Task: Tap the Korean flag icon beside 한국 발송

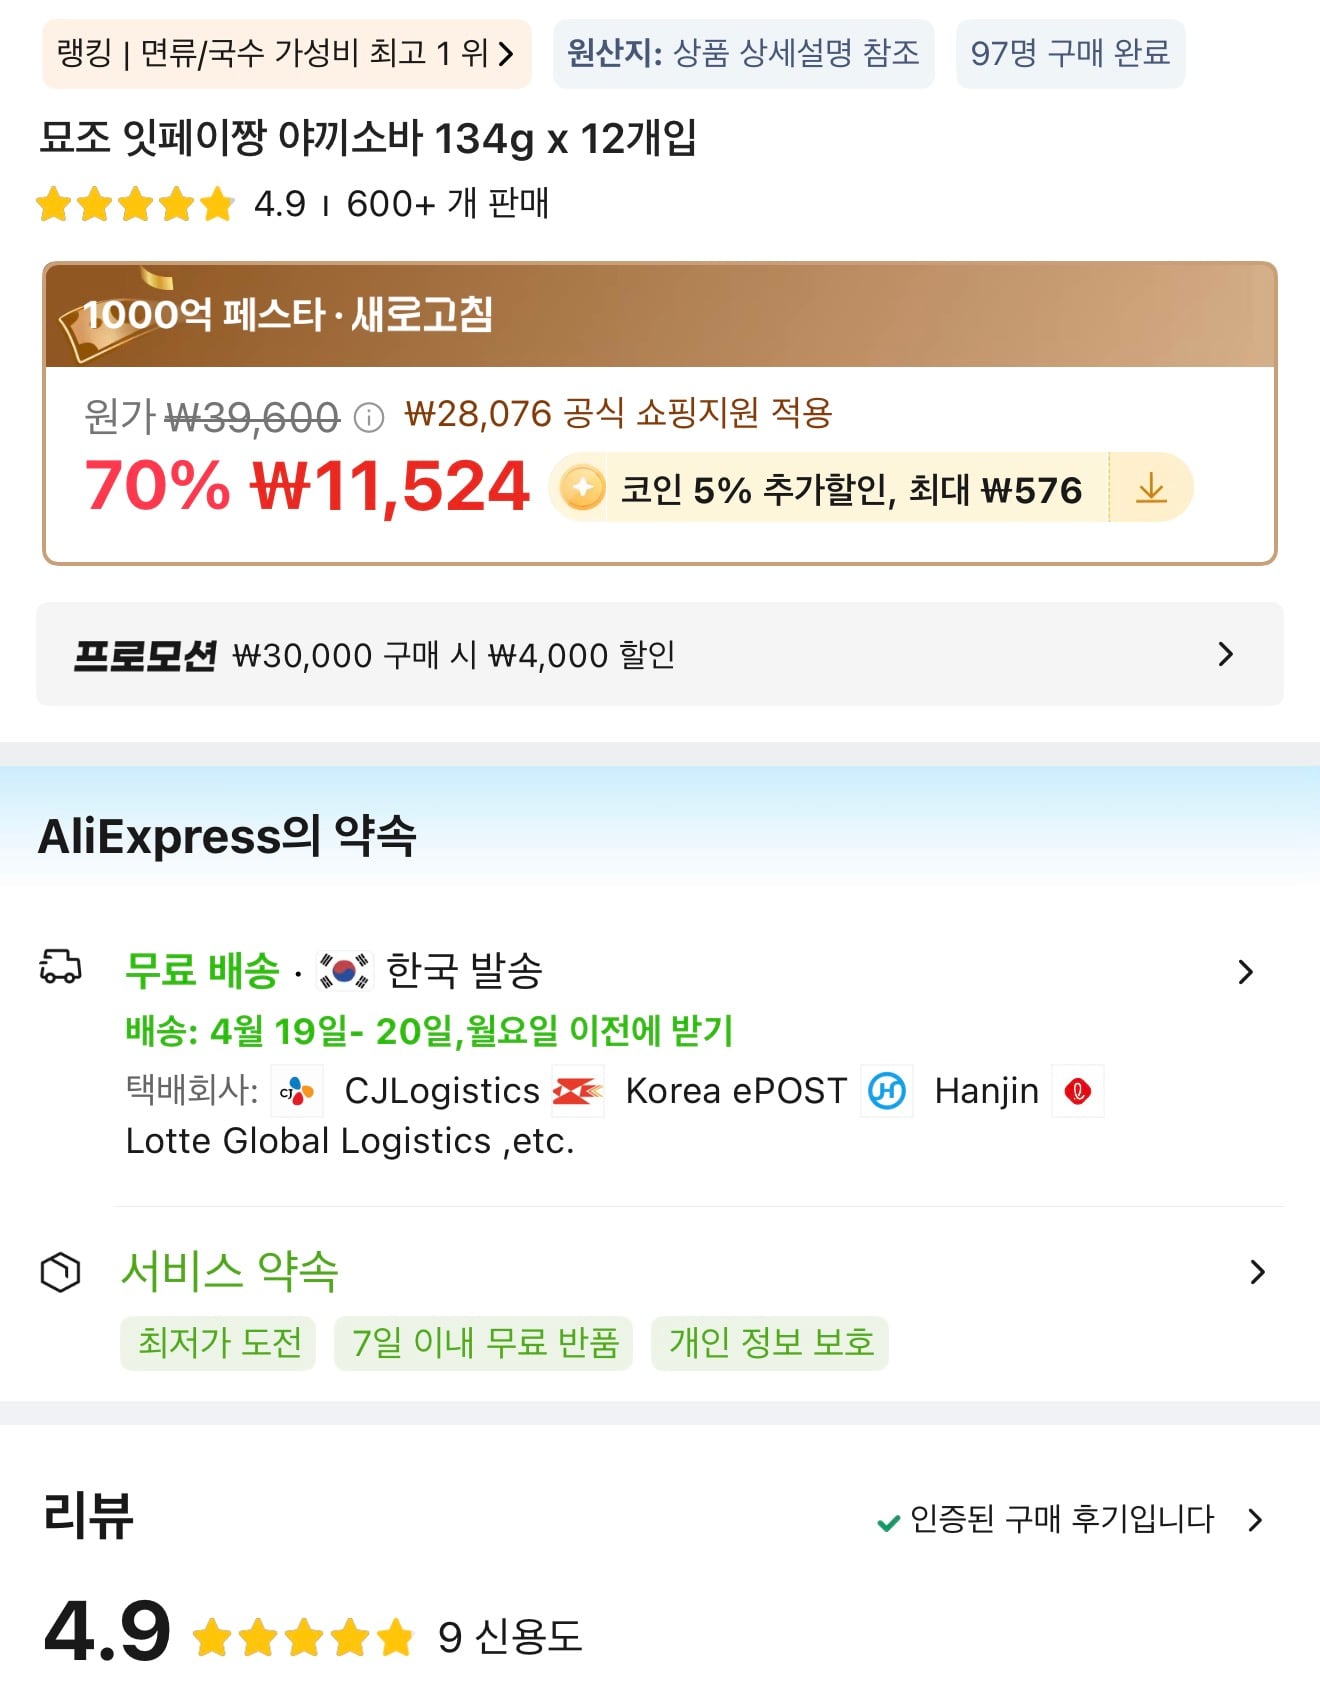Action: 344,968
